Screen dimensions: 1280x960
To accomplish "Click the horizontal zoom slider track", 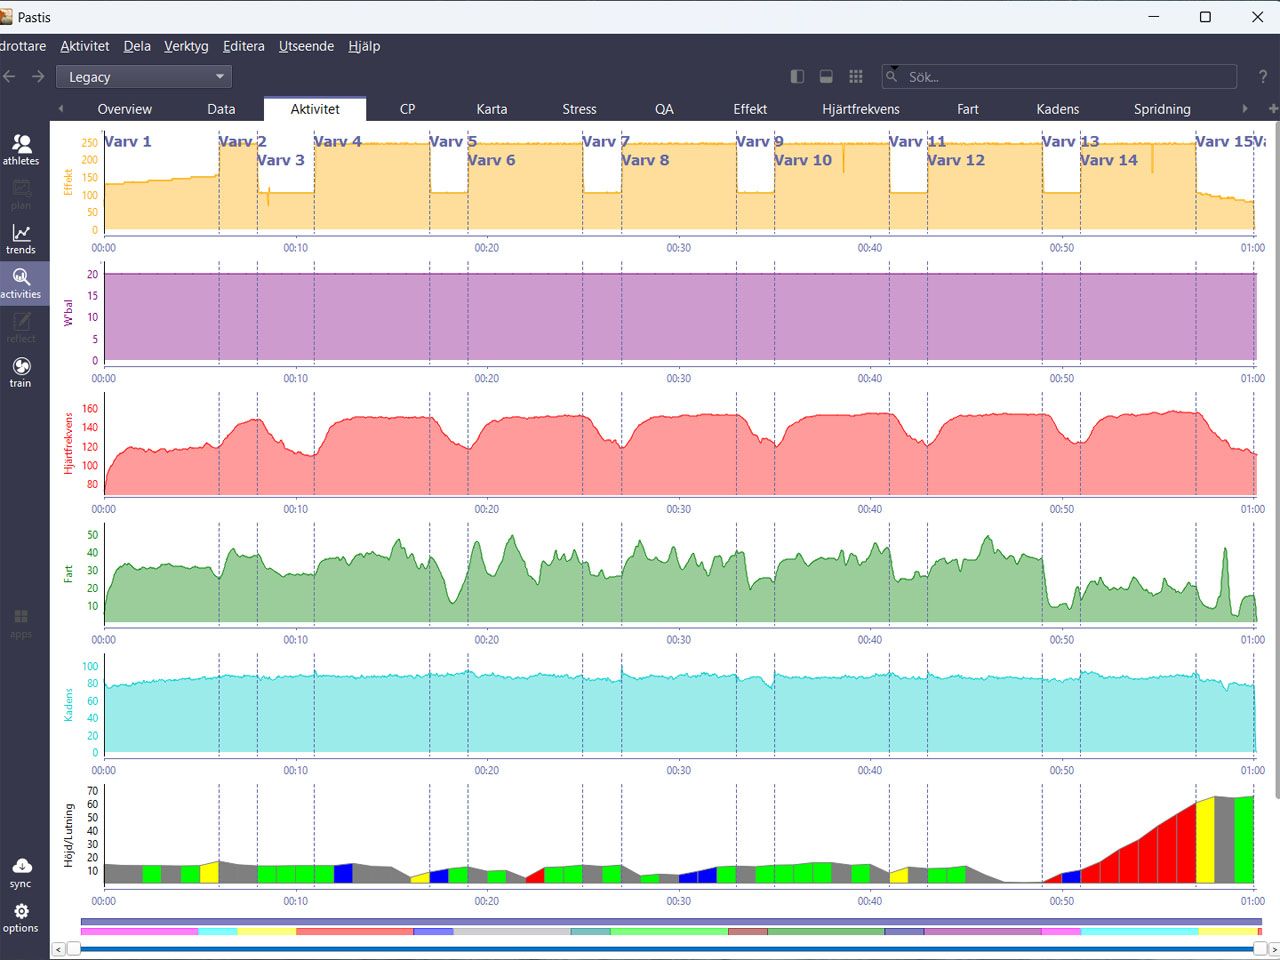I will point(666,948).
